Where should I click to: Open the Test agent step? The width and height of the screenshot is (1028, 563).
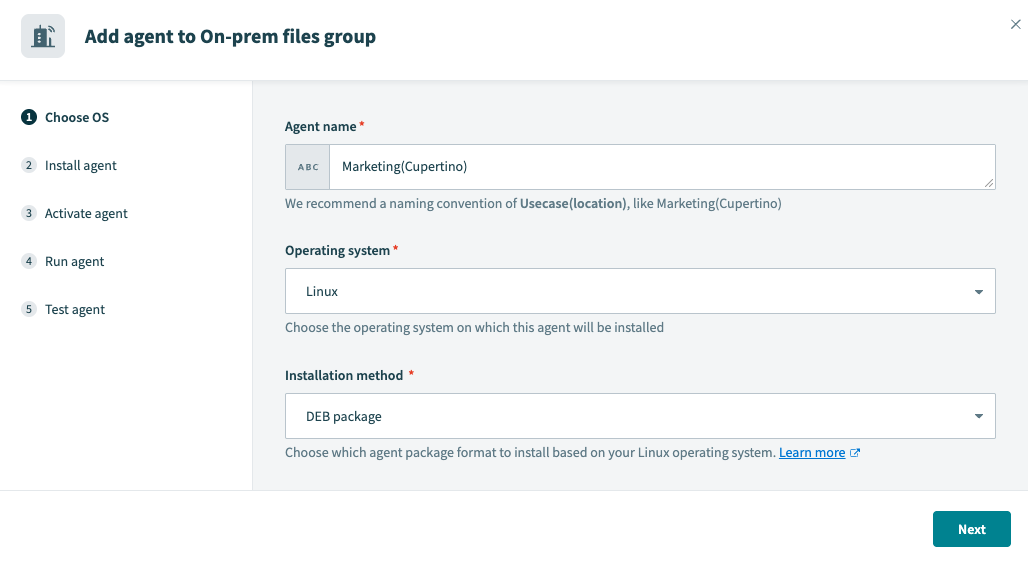coord(75,310)
